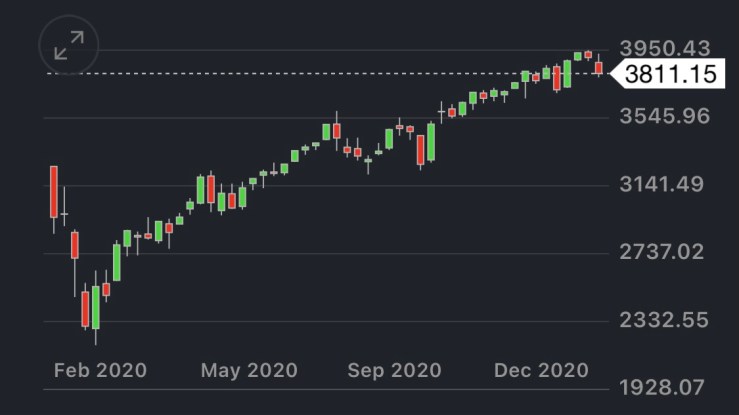Select the May 2020 date label
This screenshot has width=739, height=415.
click(x=249, y=370)
